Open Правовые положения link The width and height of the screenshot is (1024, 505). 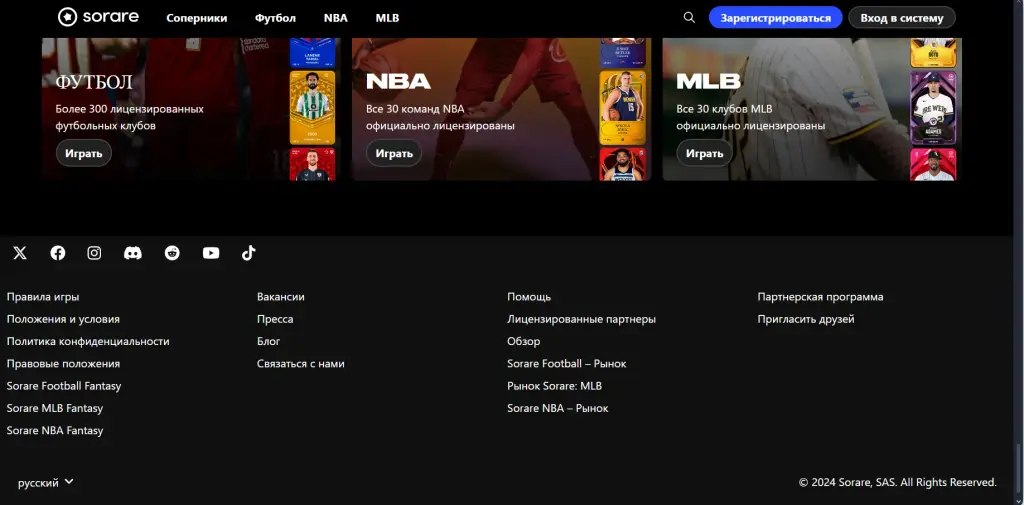point(63,363)
